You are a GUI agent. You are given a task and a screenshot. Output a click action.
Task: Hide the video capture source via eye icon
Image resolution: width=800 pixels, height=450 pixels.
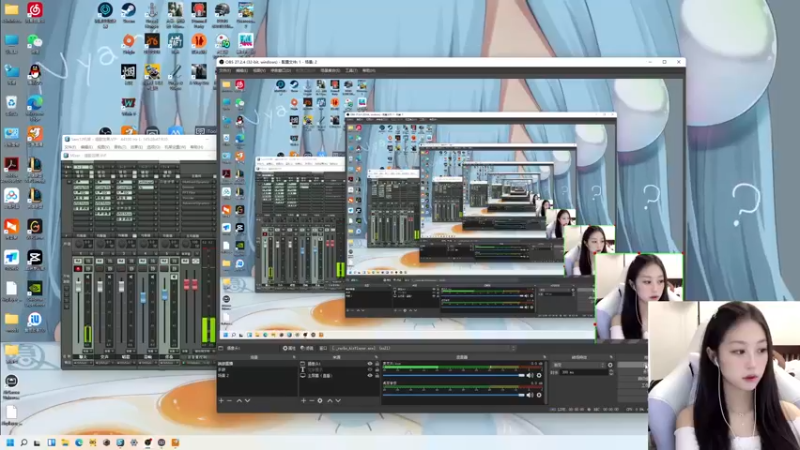370,363
